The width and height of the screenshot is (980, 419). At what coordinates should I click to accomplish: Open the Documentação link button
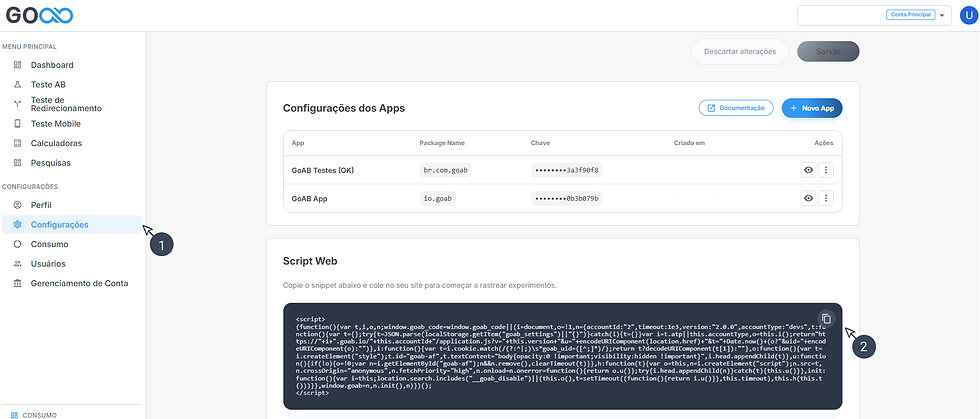(735, 108)
